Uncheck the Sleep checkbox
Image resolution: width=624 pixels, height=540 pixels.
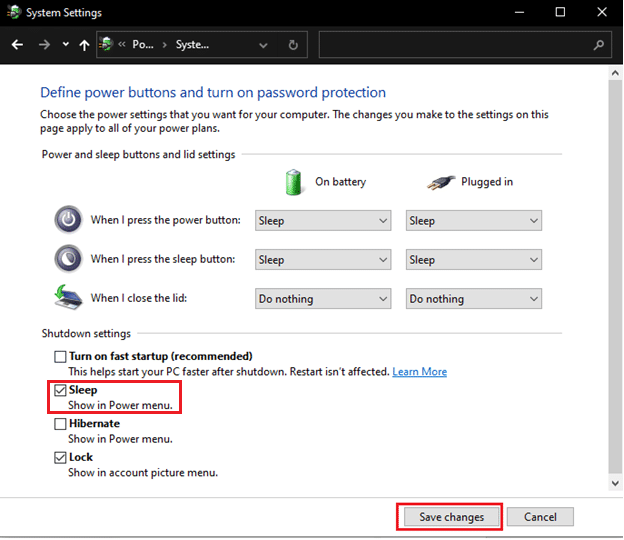pyautogui.click(x=61, y=390)
